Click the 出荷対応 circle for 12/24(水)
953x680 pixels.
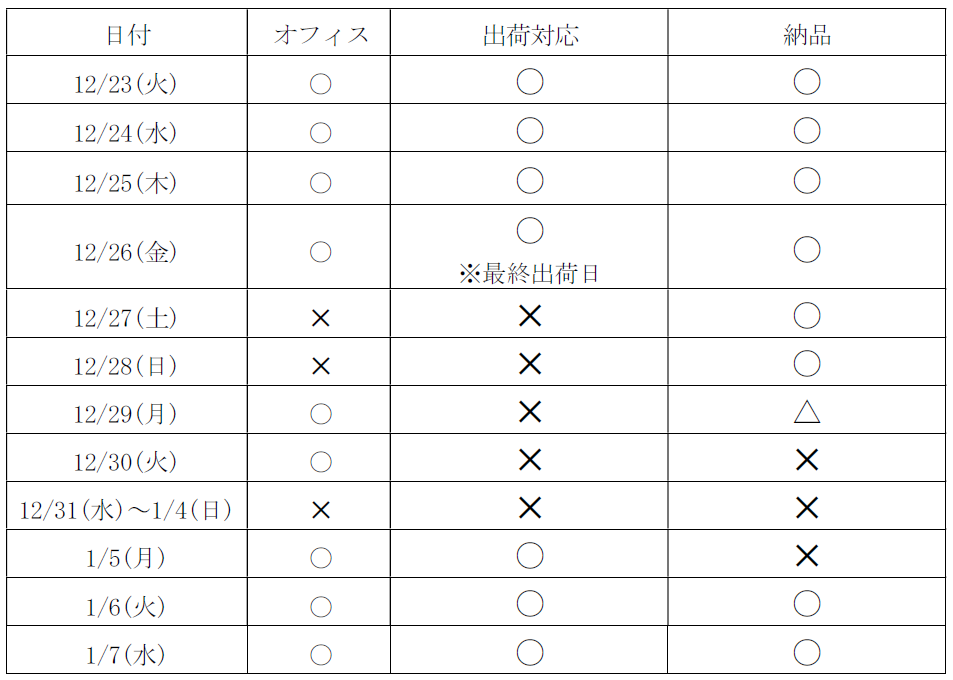[x=529, y=131]
